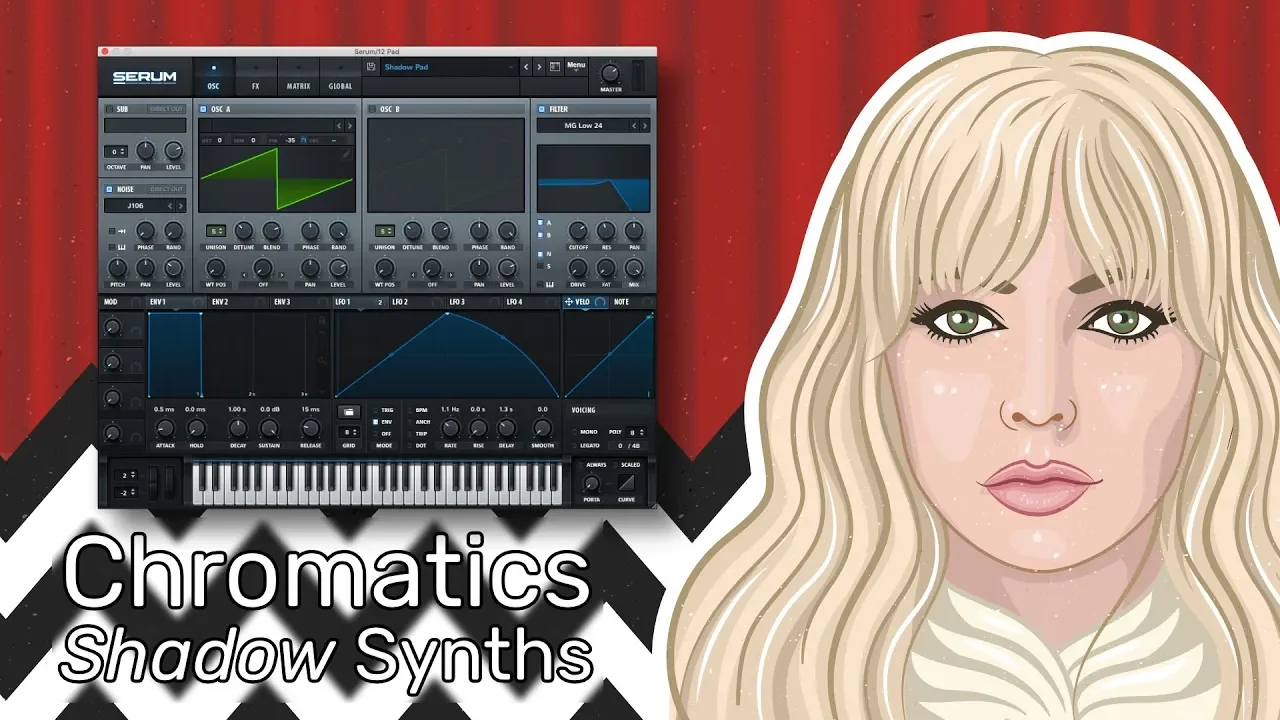Click the filter Res knob
This screenshot has height=720, width=1280.
pos(606,231)
